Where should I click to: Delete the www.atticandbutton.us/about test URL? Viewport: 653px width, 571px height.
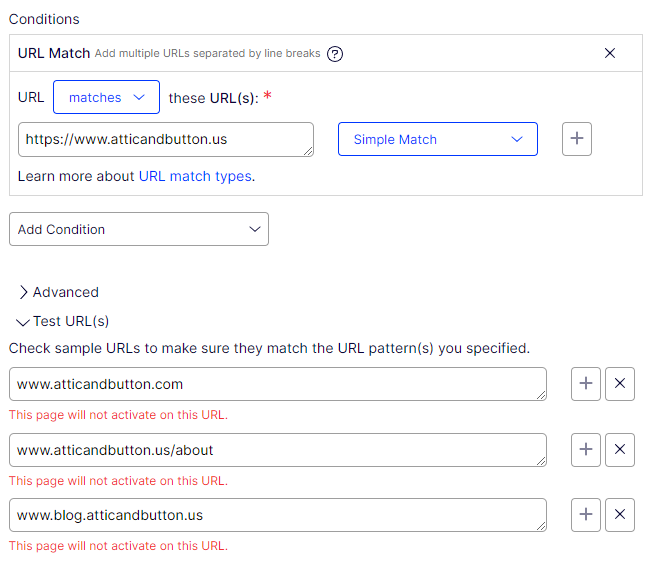click(620, 450)
